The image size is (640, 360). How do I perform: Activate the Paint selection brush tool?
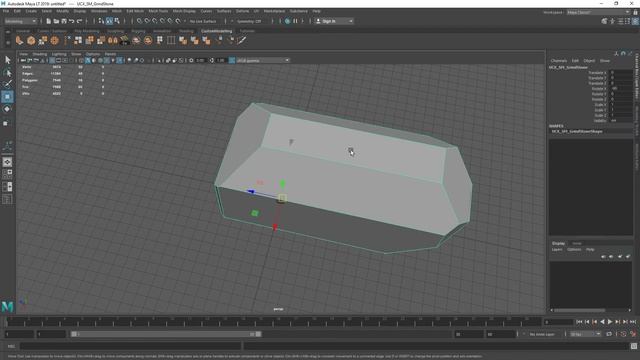coord(7,84)
